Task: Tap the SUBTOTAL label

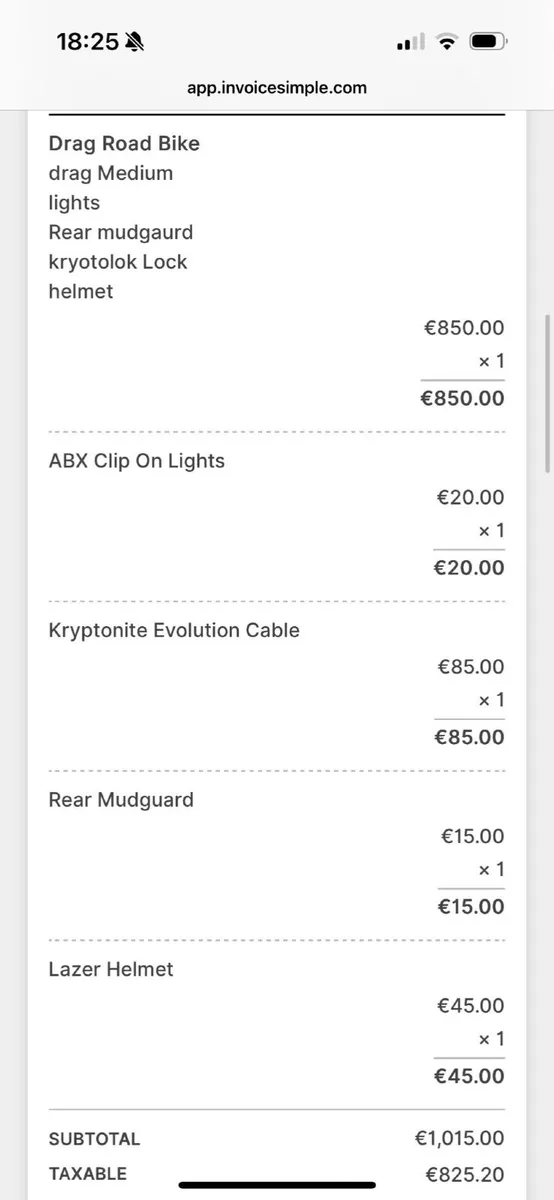Action: click(95, 1139)
